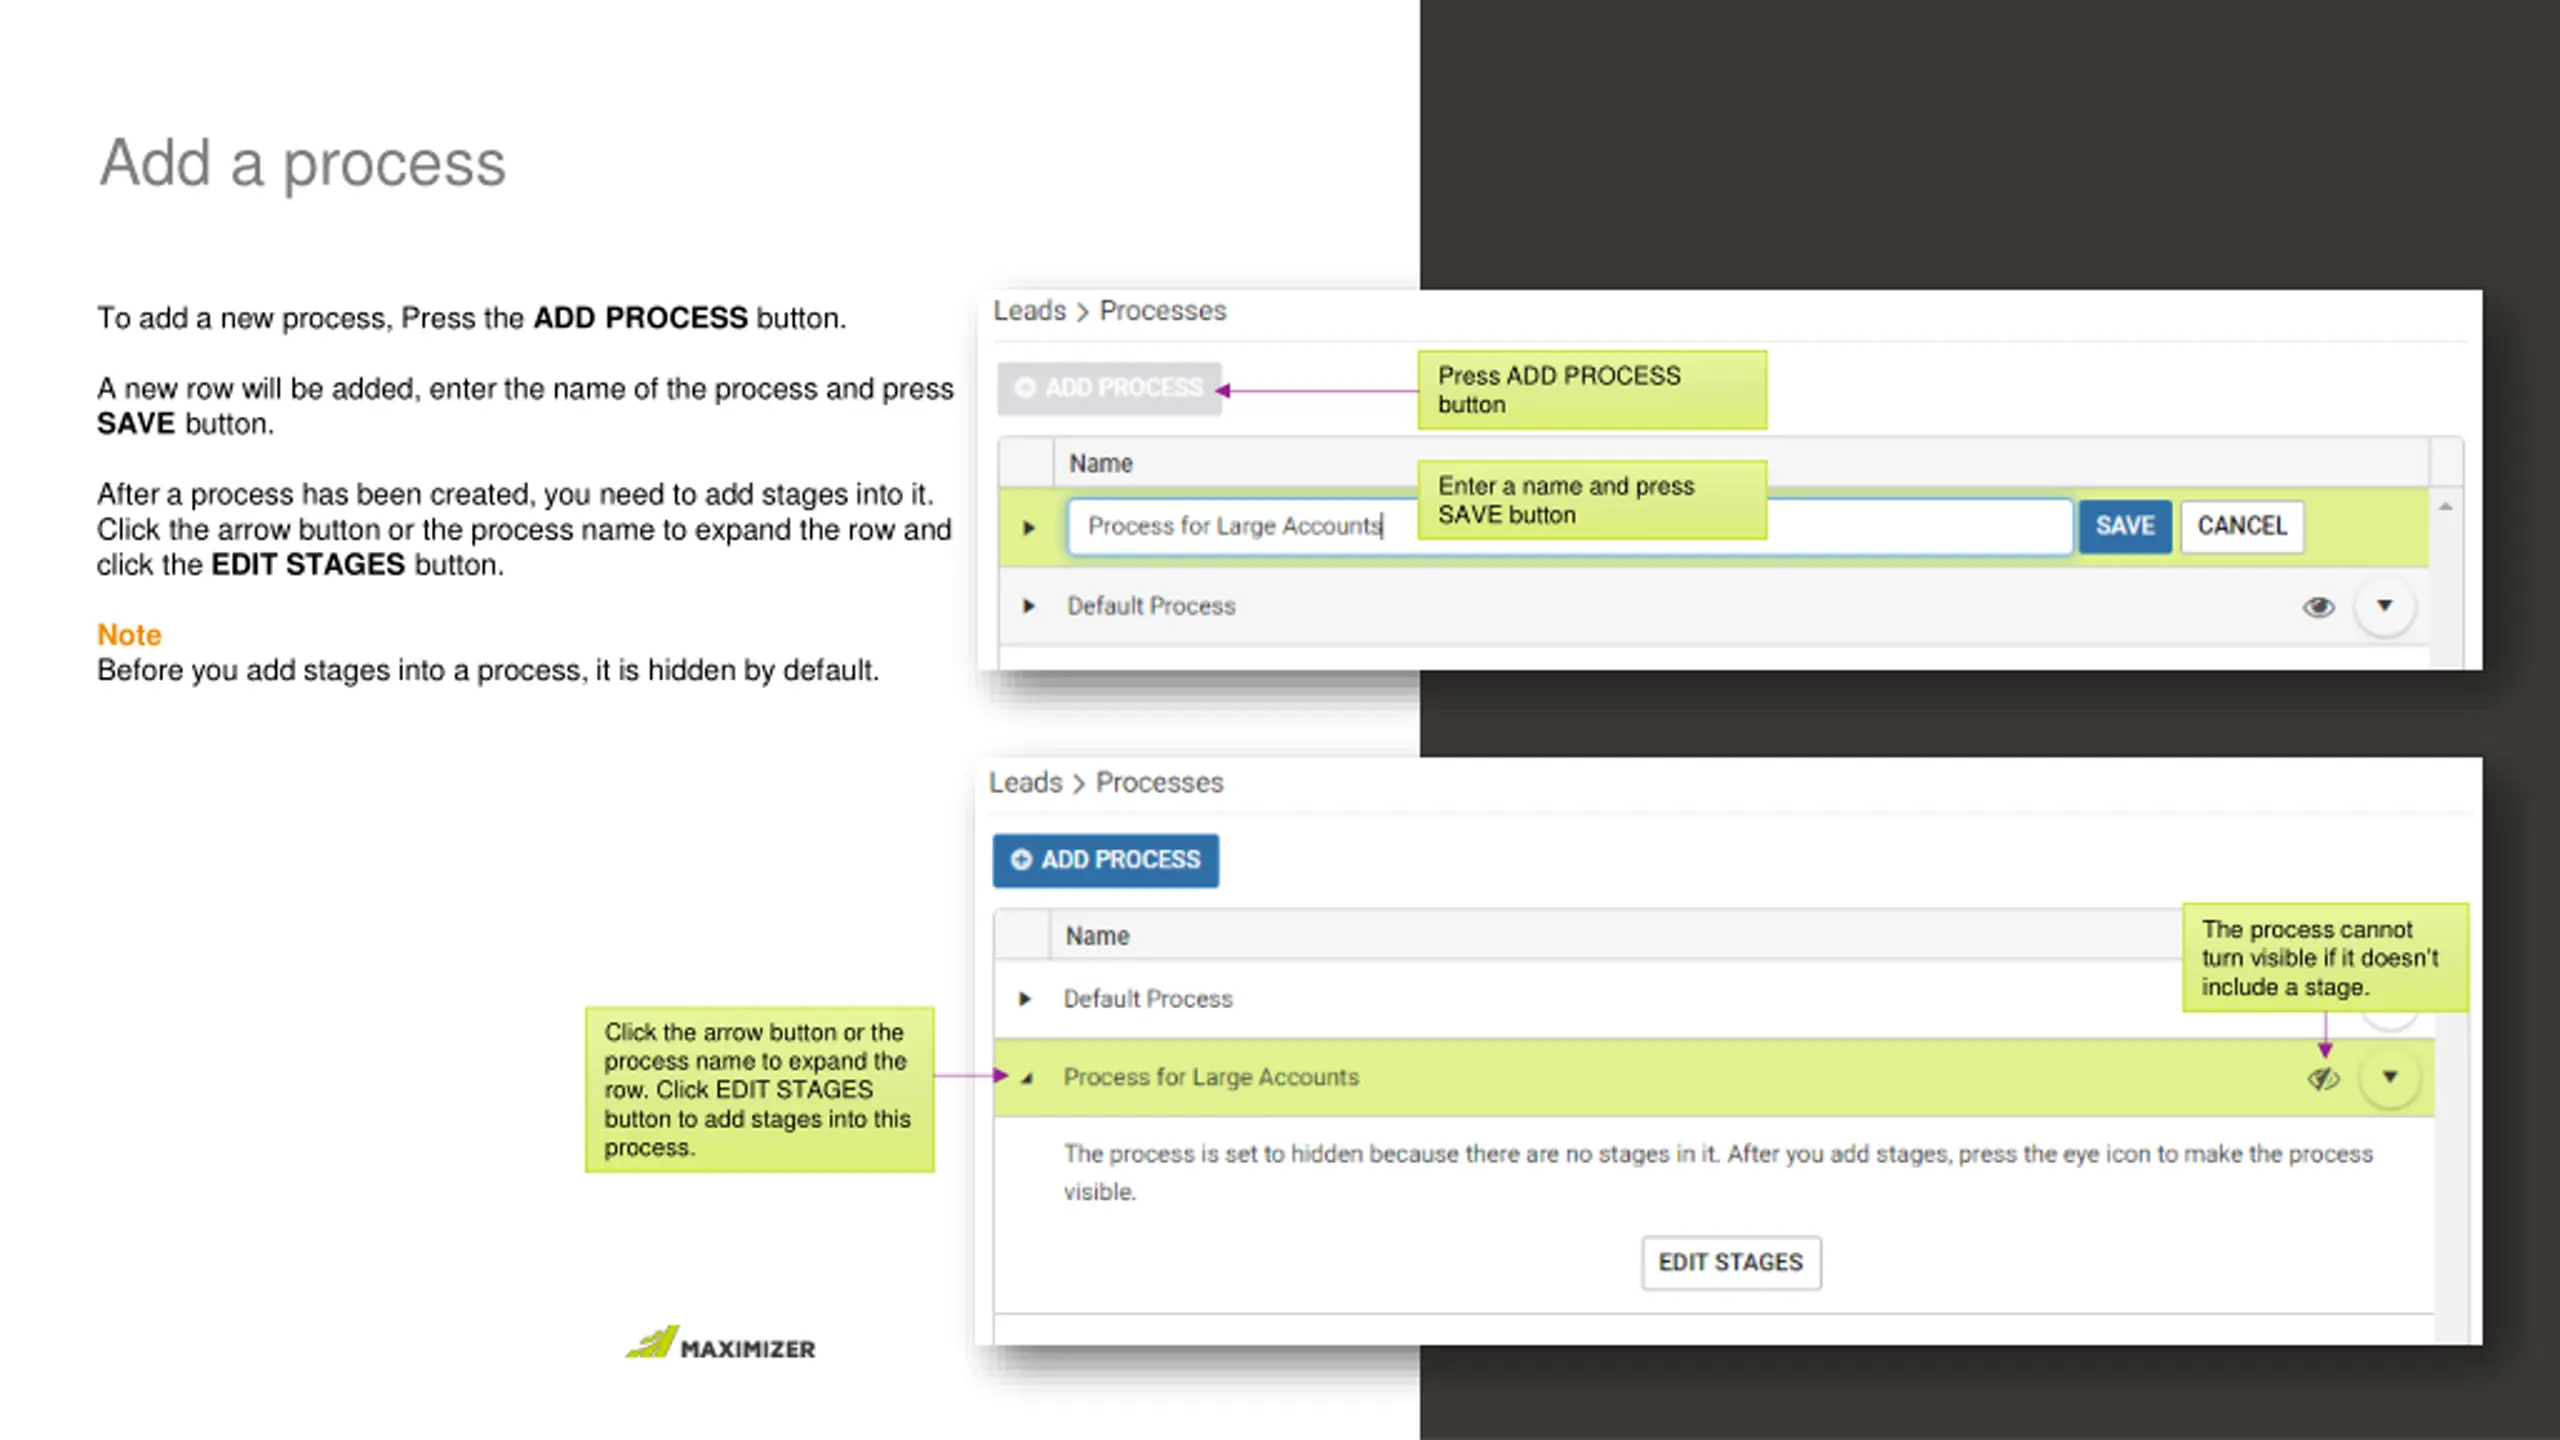The image size is (2560, 1440).
Task: Collapse the Process for Large Accounts row arrow
Action: pyautogui.click(x=1027, y=1078)
